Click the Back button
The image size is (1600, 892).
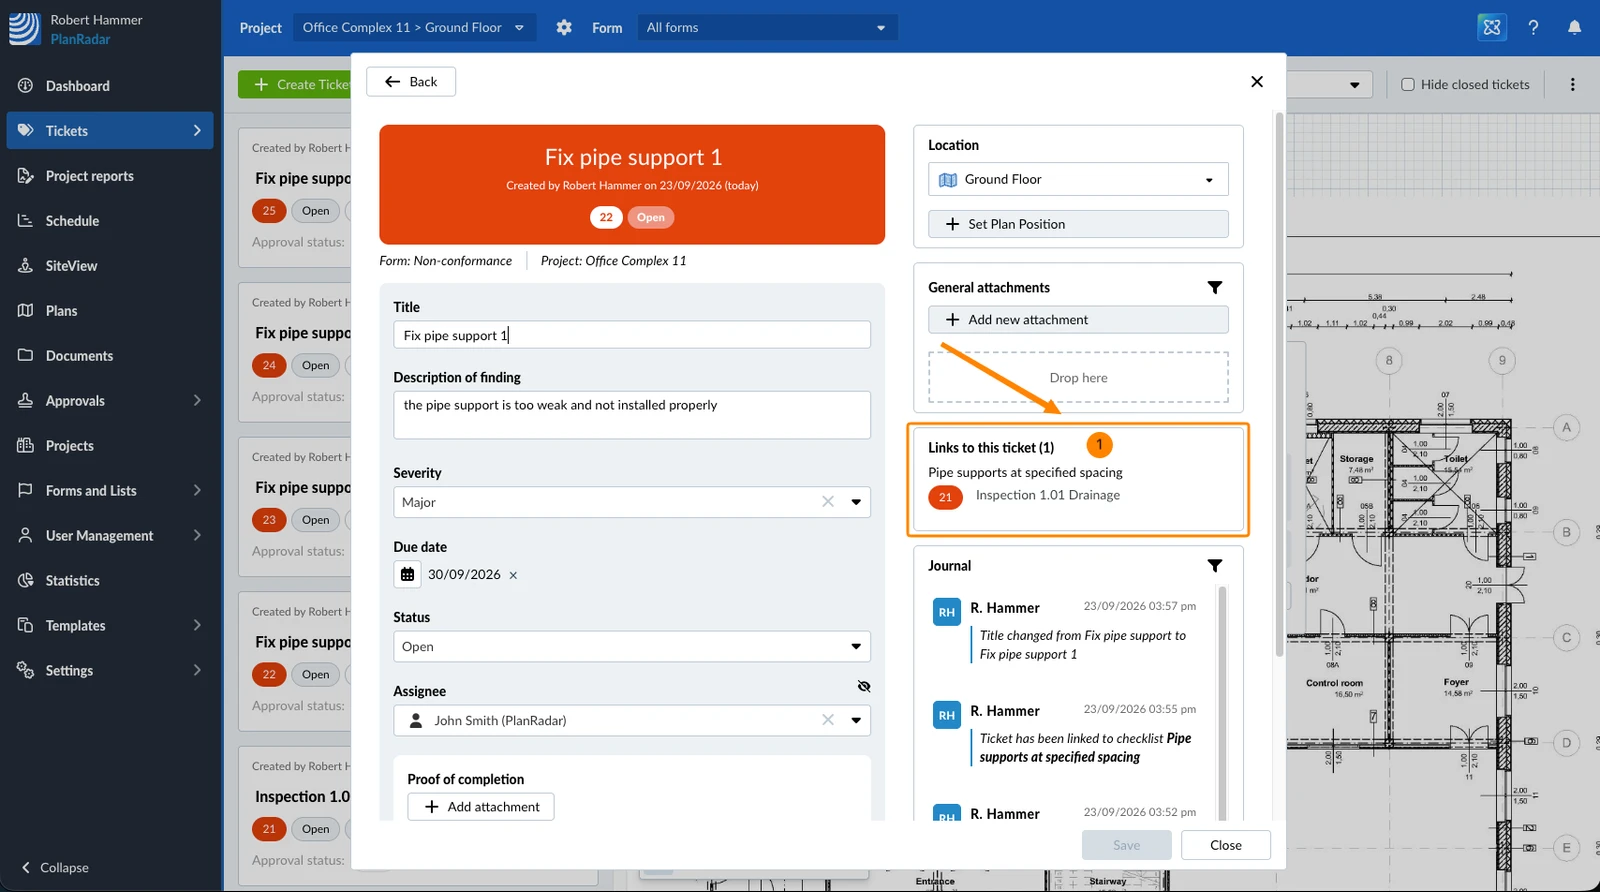point(411,82)
